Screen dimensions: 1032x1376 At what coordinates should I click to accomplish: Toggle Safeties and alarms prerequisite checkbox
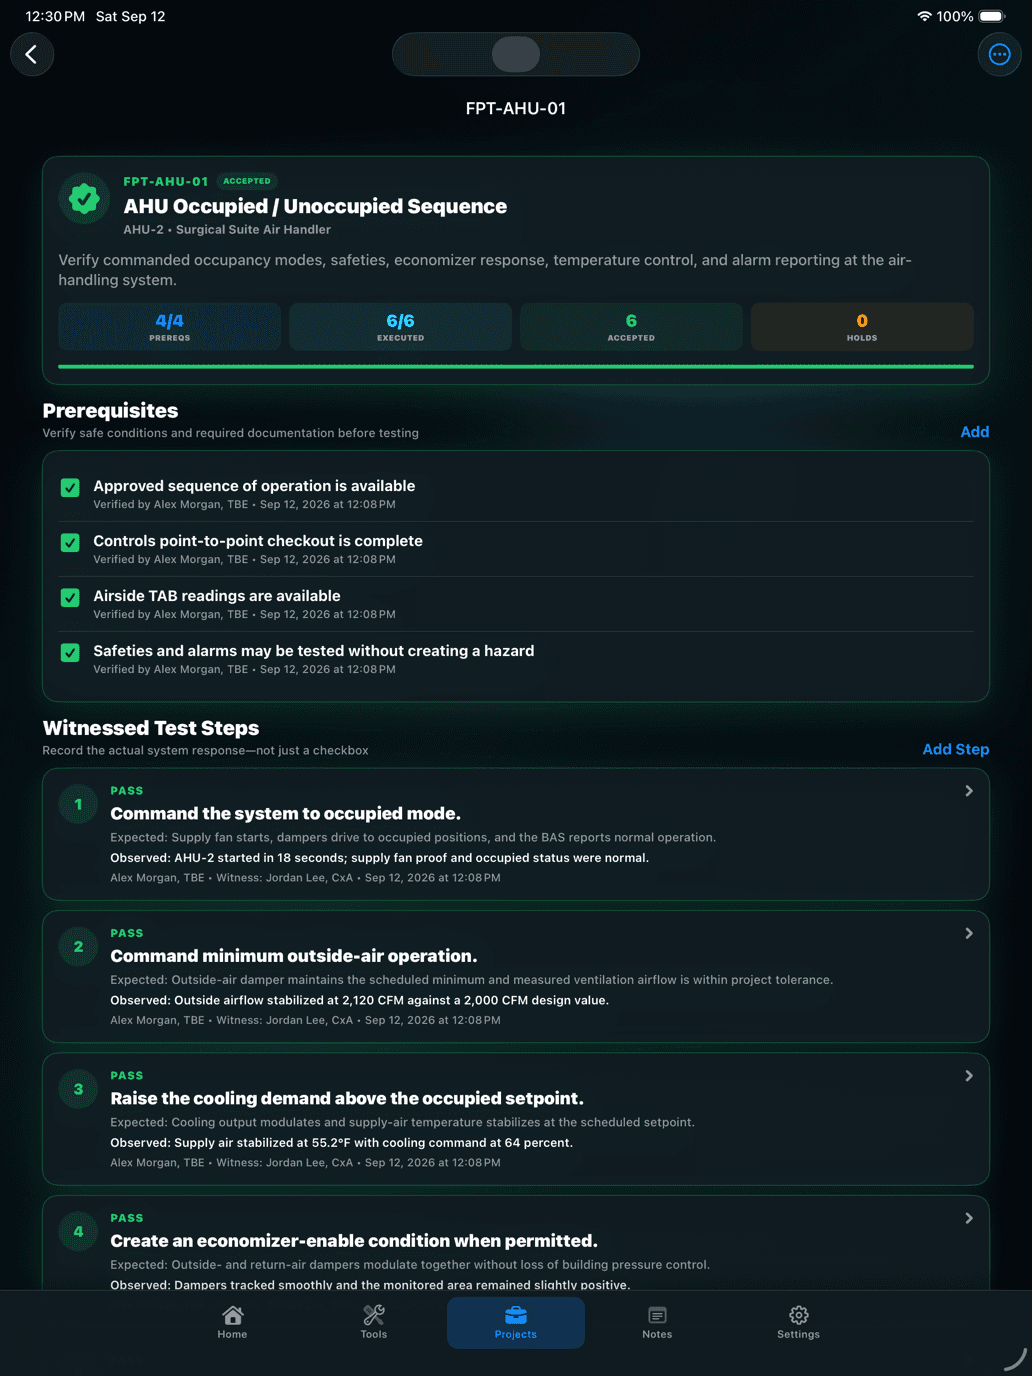(x=70, y=652)
